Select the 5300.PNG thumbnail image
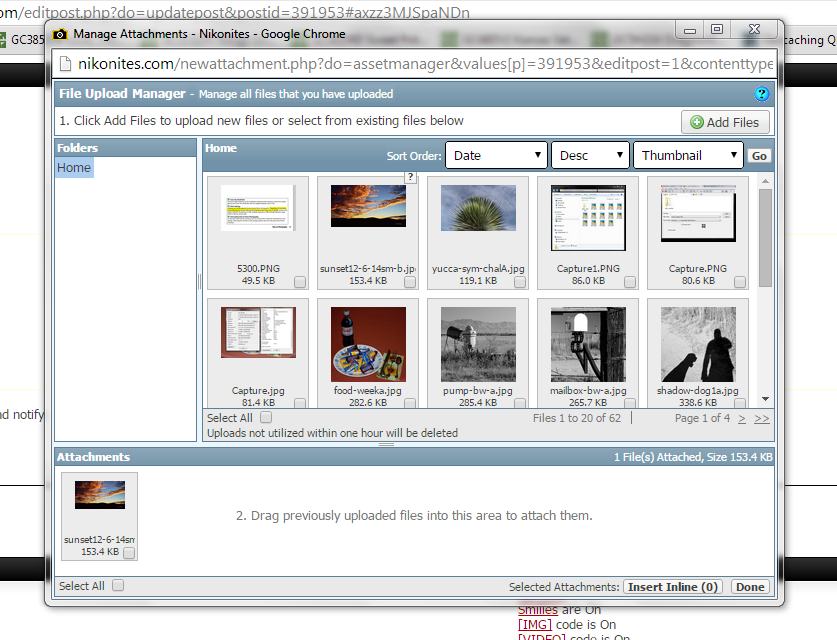 click(x=257, y=208)
